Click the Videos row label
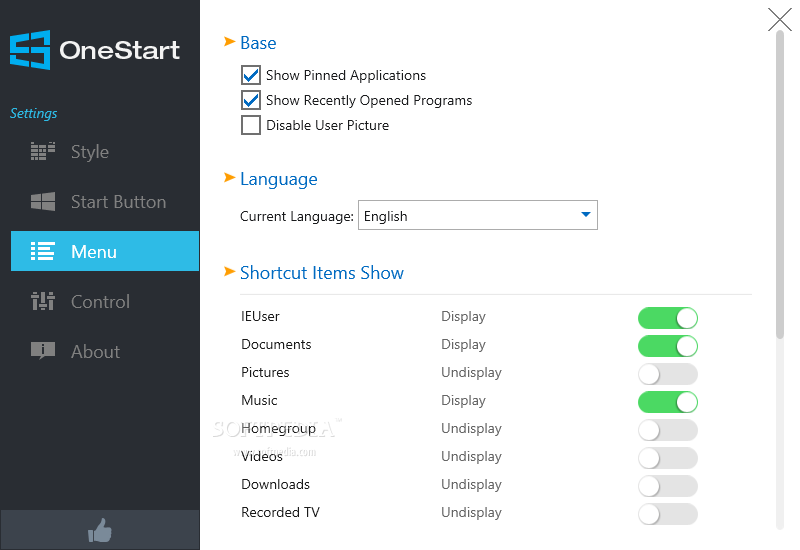 (x=262, y=457)
